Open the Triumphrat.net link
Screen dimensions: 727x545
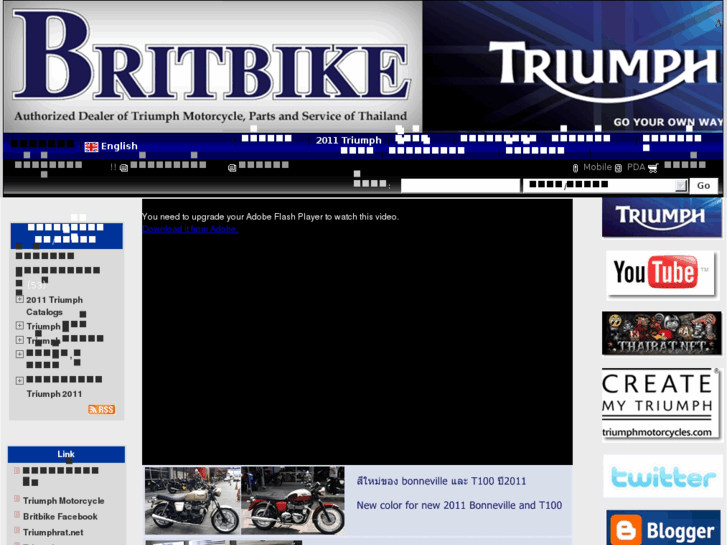tap(53, 532)
